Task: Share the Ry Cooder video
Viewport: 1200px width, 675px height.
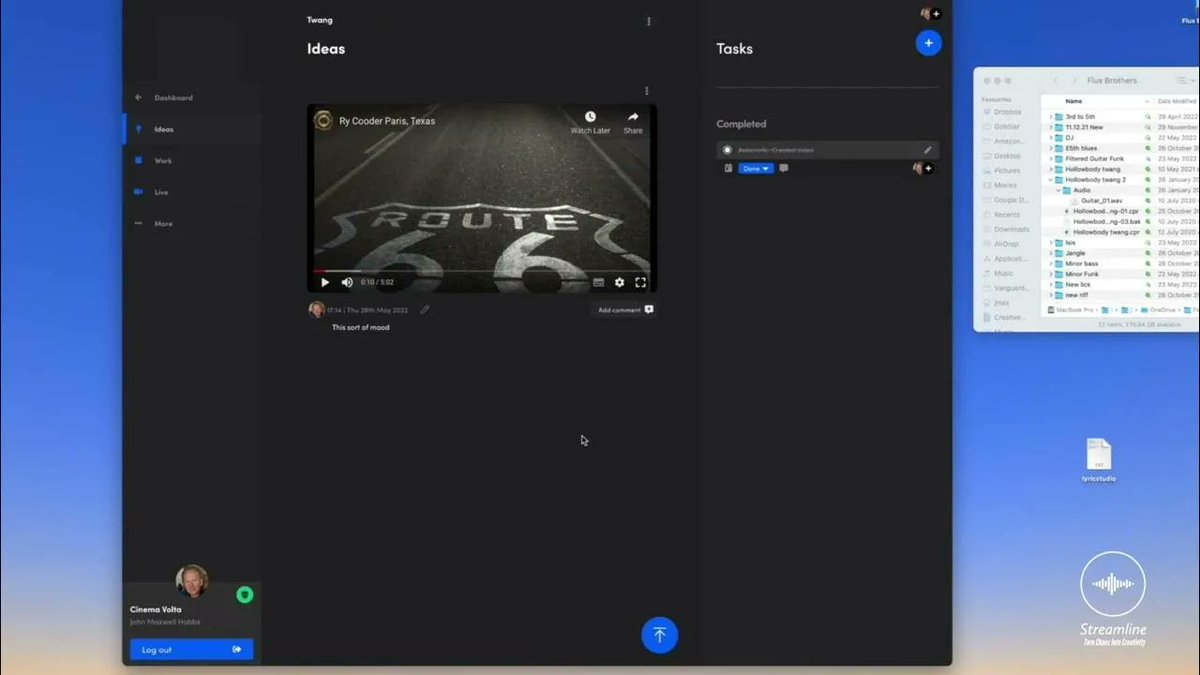Action: (633, 122)
